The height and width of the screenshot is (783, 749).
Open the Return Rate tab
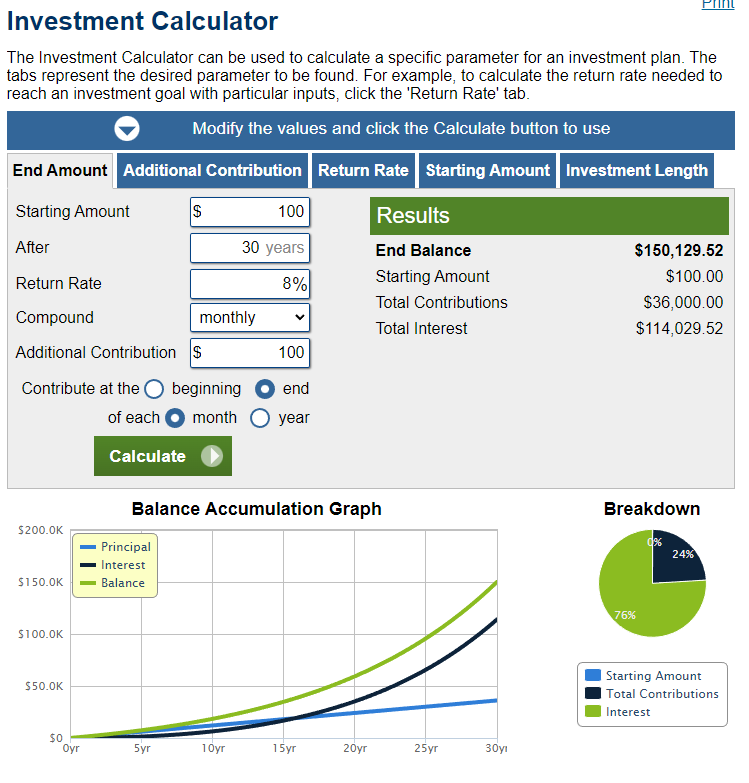click(x=363, y=170)
